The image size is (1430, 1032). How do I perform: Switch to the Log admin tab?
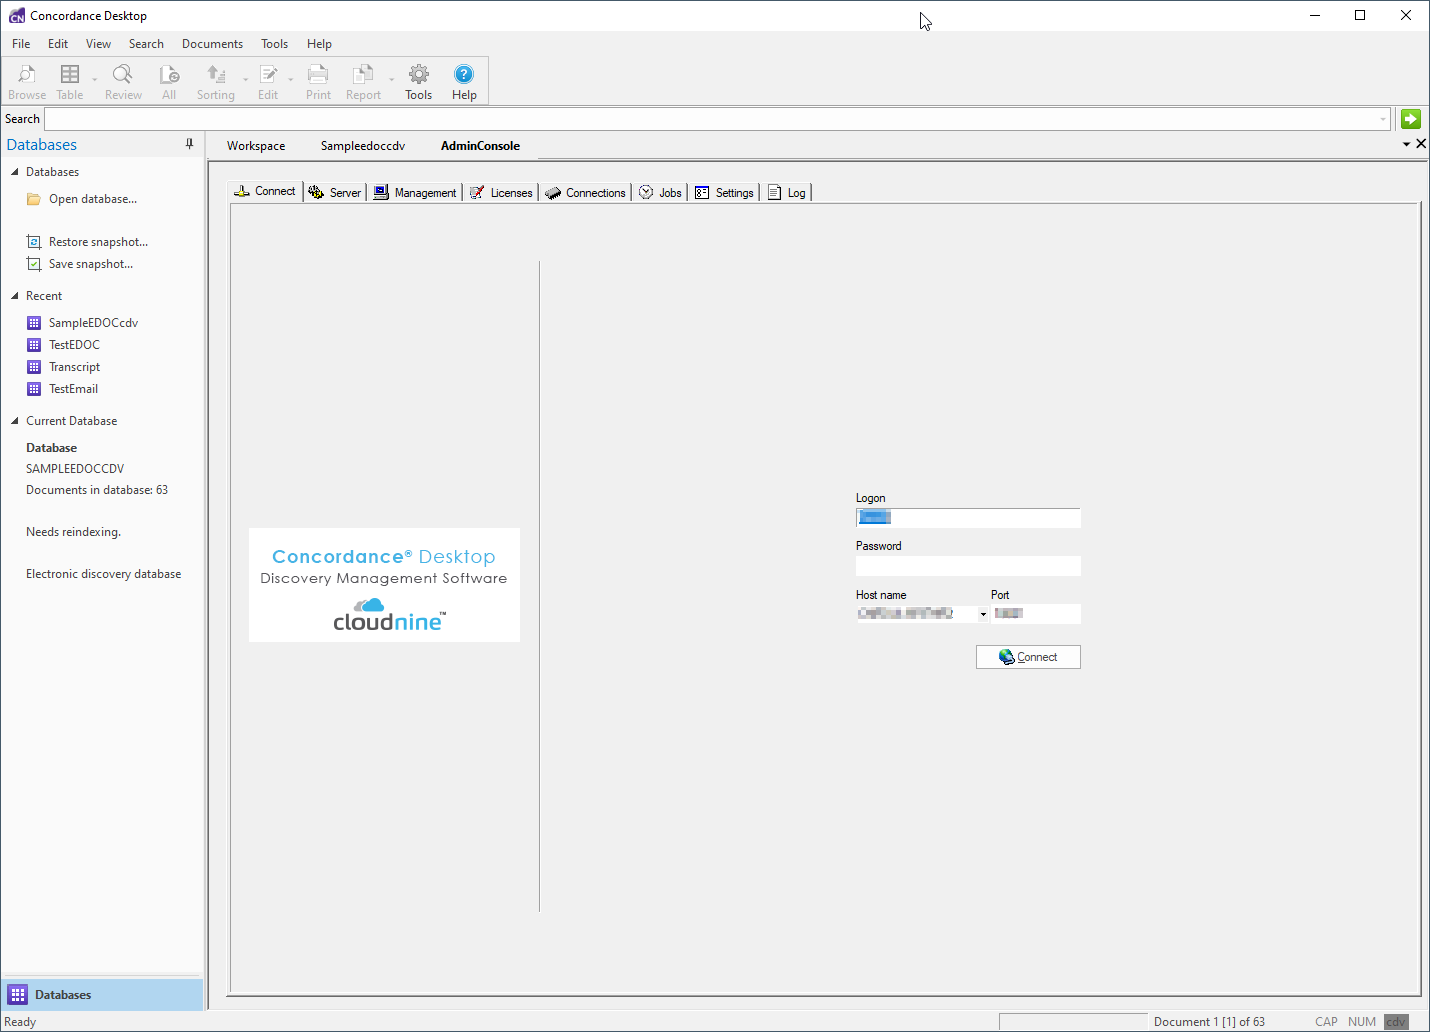pyautogui.click(x=786, y=193)
